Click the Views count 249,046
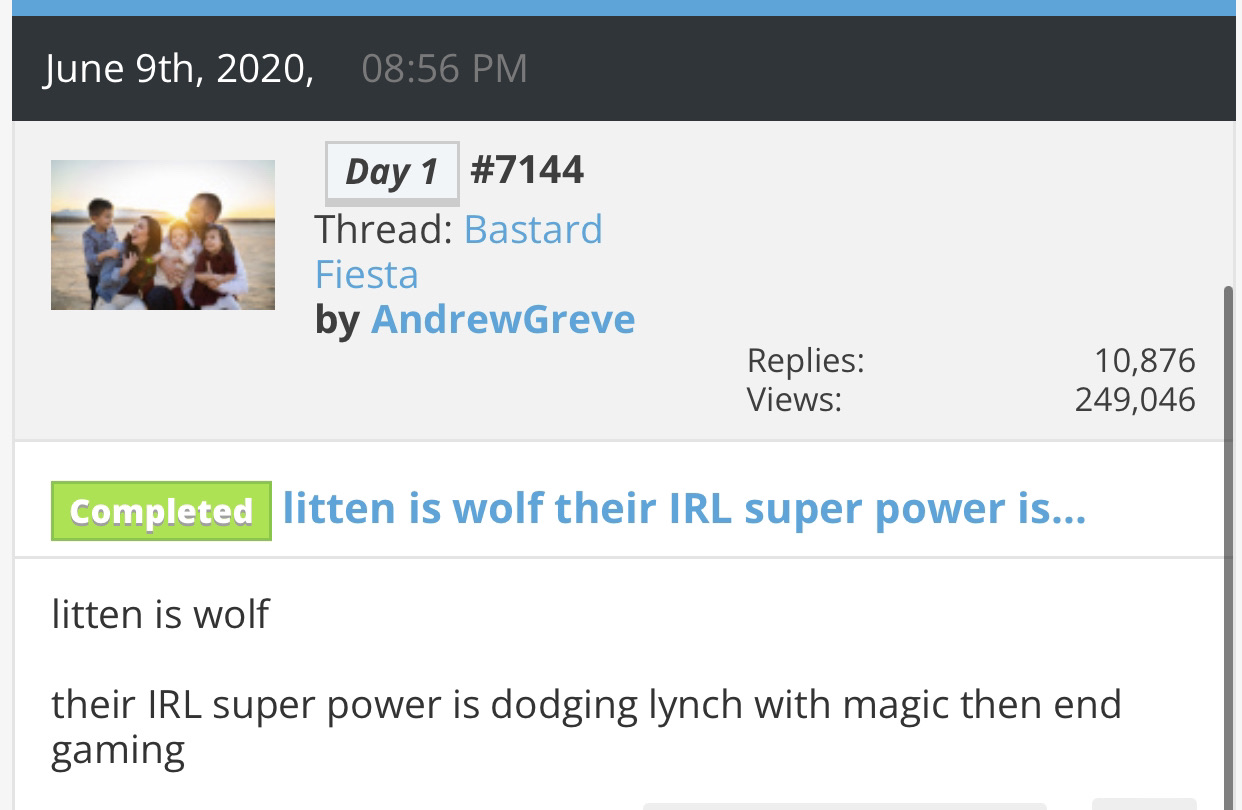 pyautogui.click(x=1135, y=400)
